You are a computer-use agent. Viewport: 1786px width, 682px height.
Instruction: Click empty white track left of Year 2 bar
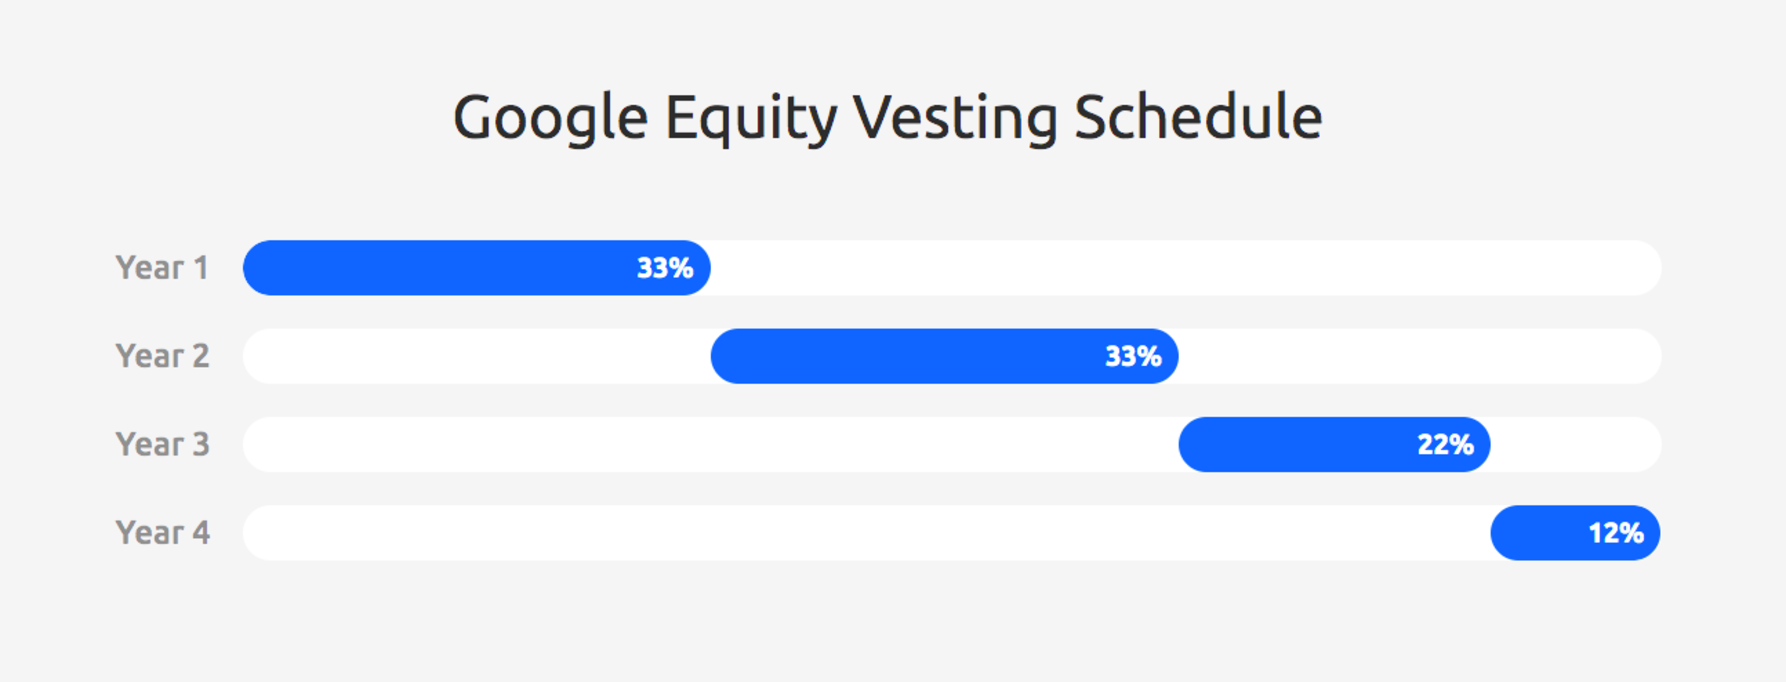(477, 356)
